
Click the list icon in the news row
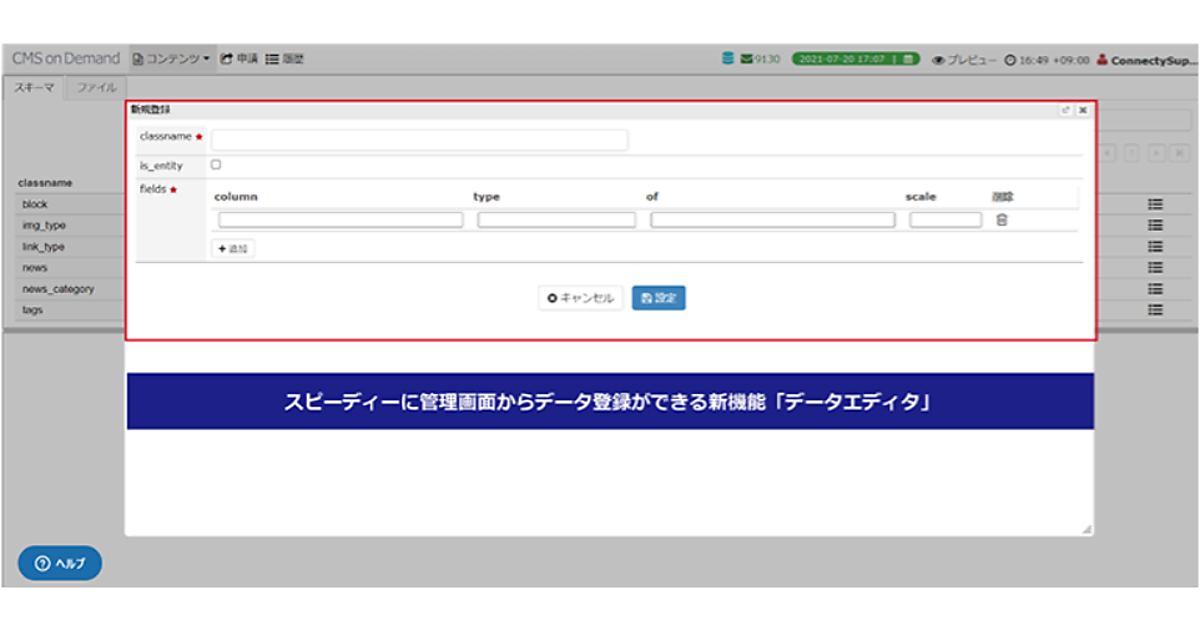(x=1155, y=268)
